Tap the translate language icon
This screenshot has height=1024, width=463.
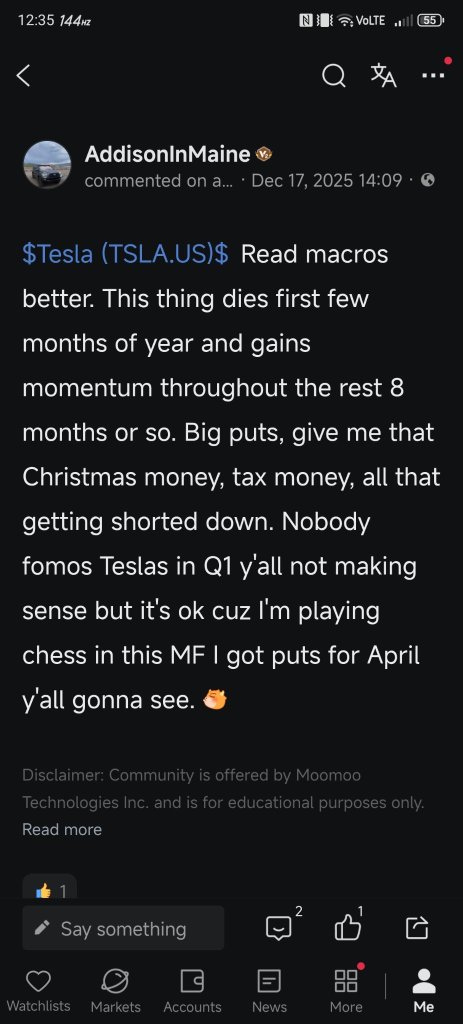(383, 76)
